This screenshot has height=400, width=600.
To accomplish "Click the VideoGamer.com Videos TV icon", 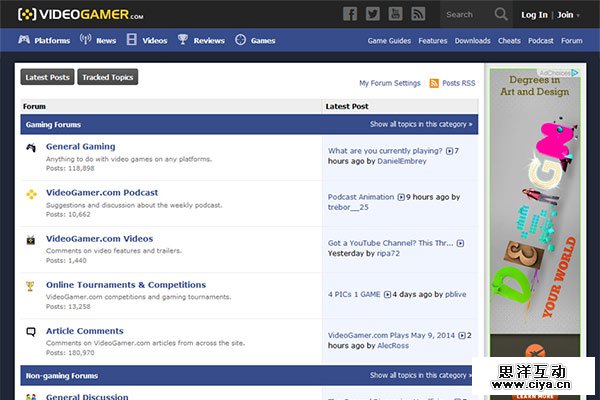I will [x=31, y=240].
